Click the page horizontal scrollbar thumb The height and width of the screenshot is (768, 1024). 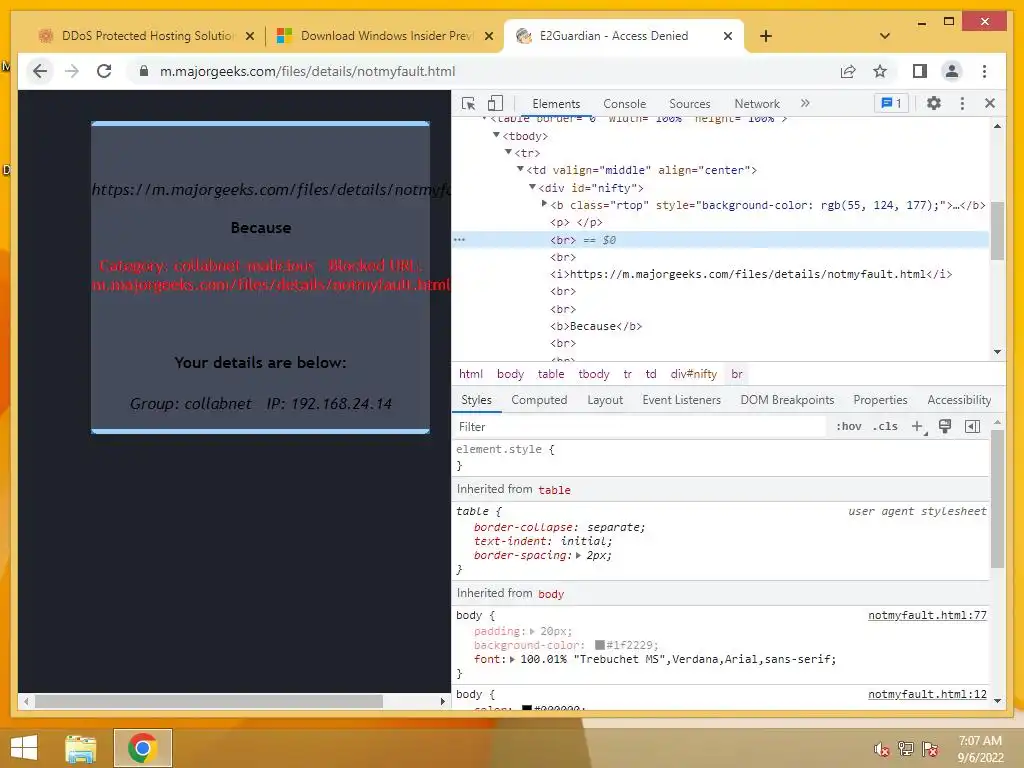coord(209,701)
